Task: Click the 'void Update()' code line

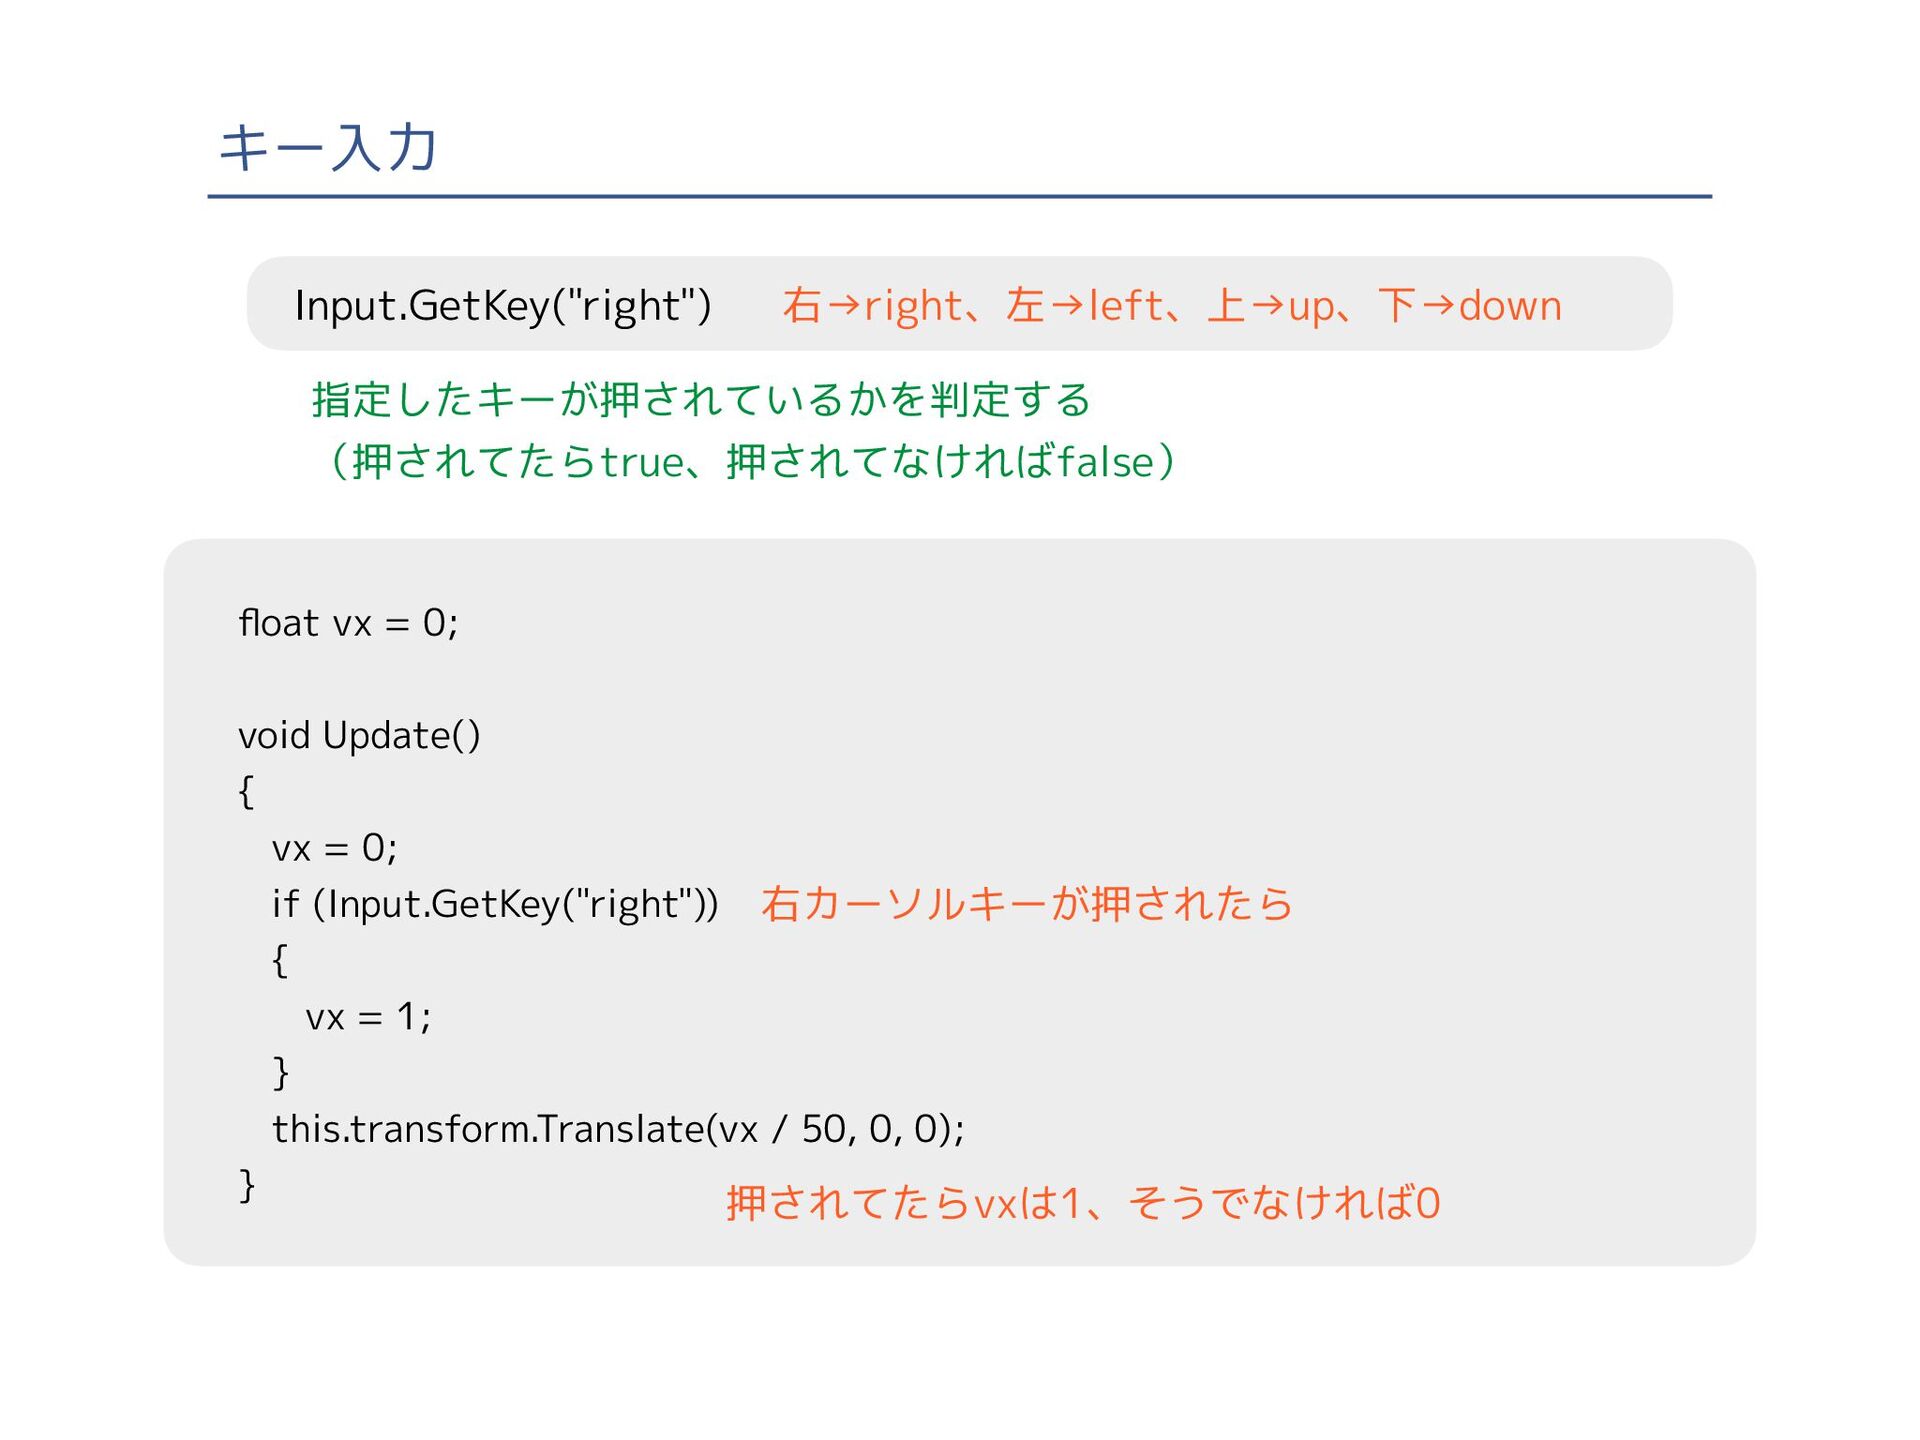Action: point(359,736)
